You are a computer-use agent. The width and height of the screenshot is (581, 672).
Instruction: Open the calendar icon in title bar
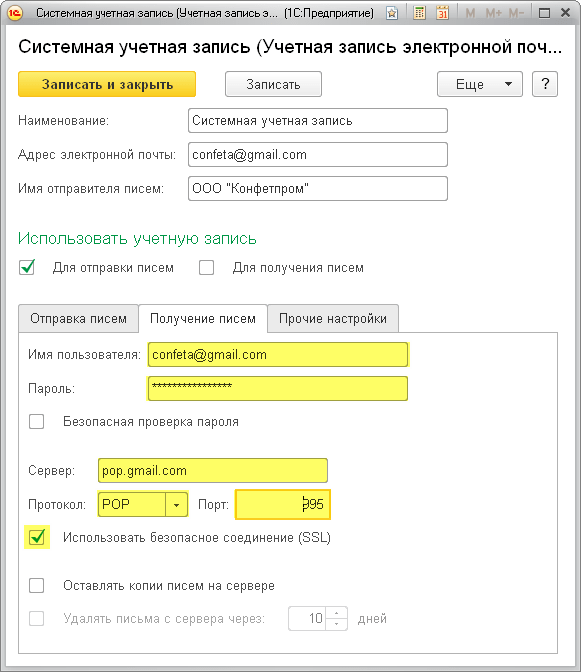[x=443, y=13]
